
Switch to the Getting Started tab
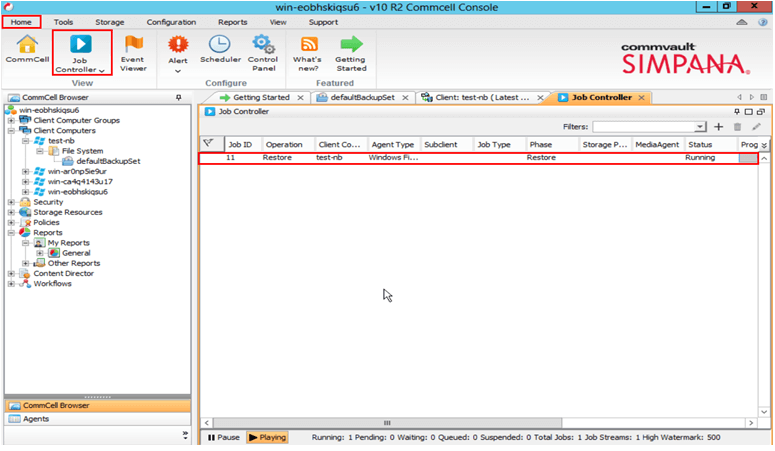tap(254, 97)
